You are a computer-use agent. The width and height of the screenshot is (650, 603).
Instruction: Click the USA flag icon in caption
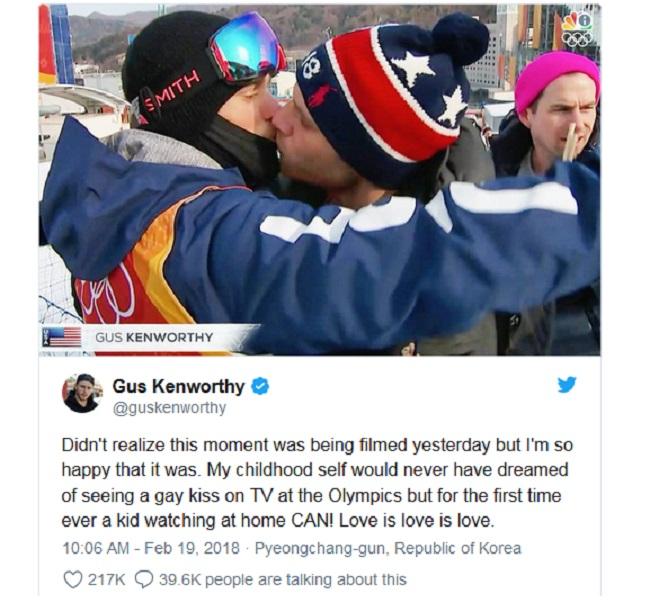tap(61, 337)
